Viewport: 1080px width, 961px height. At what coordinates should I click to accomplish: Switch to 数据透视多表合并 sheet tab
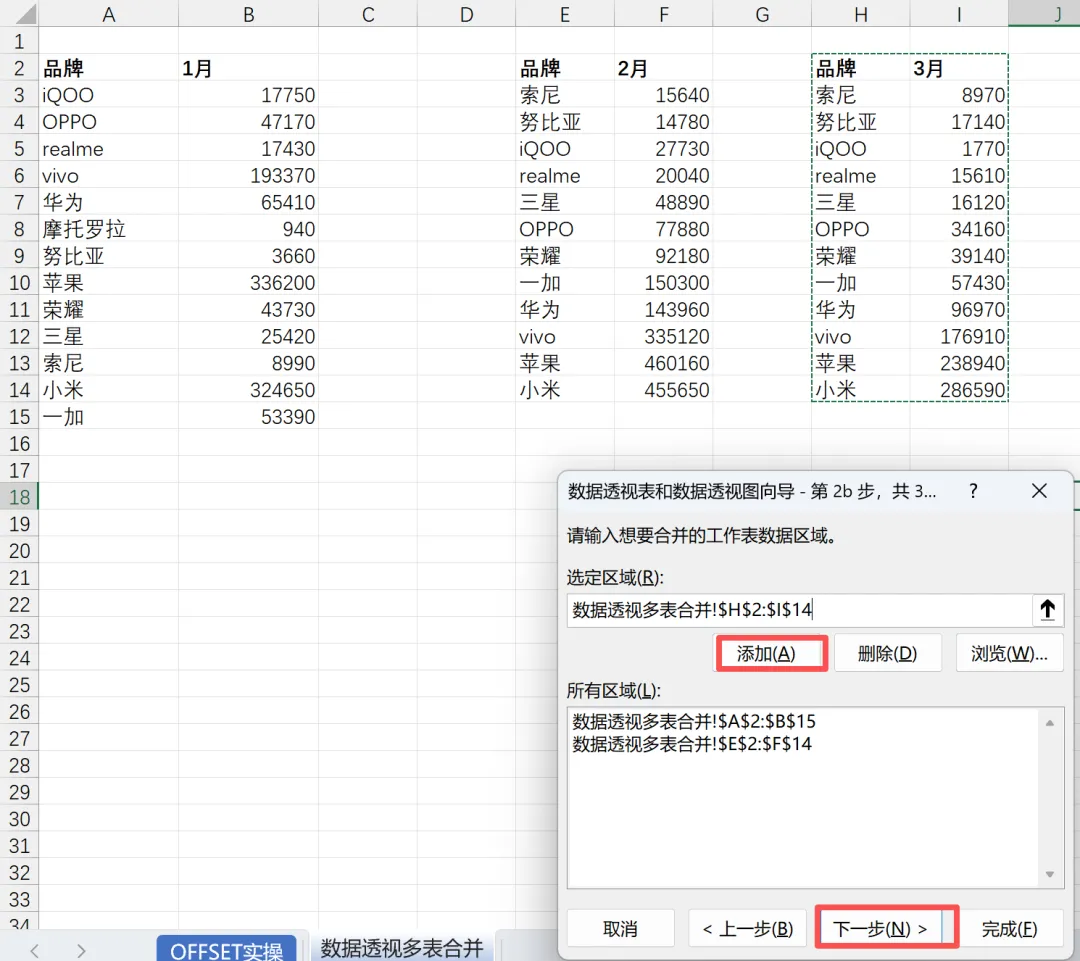(402, 948)
